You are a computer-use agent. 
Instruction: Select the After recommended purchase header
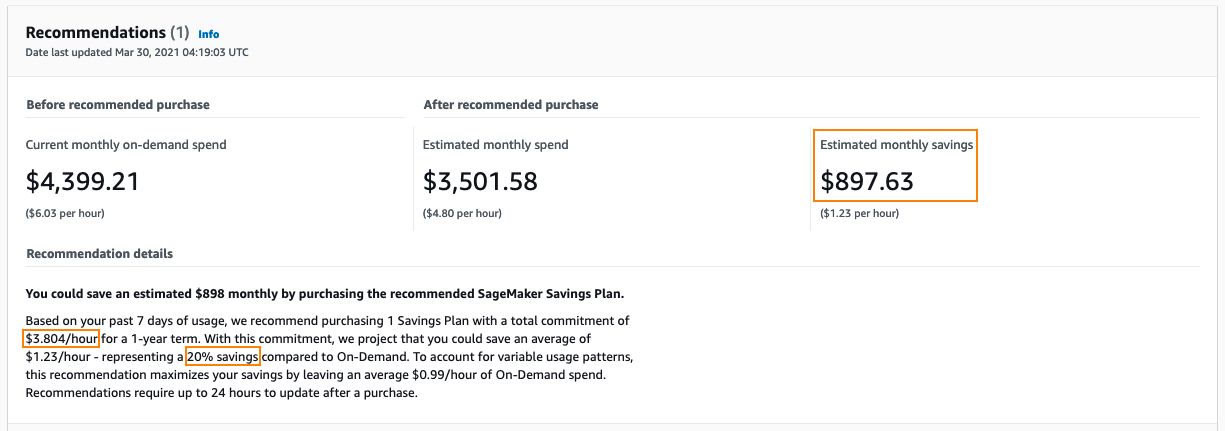point(510,104)
